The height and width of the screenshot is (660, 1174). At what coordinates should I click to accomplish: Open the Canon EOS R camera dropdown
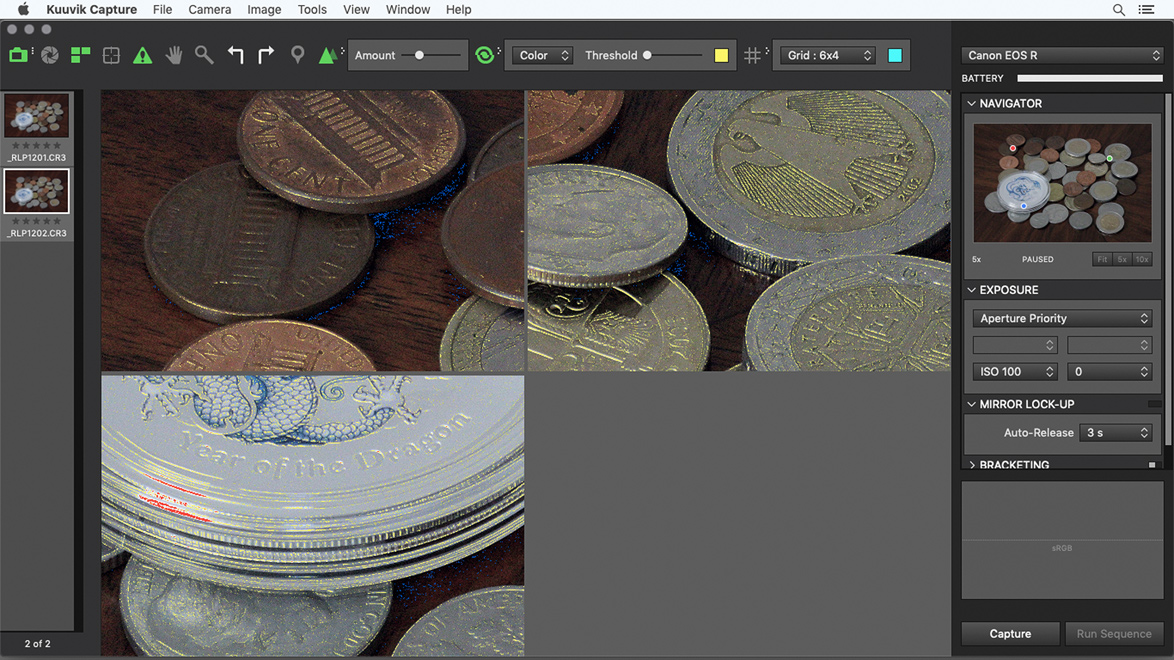[1062, 55]
